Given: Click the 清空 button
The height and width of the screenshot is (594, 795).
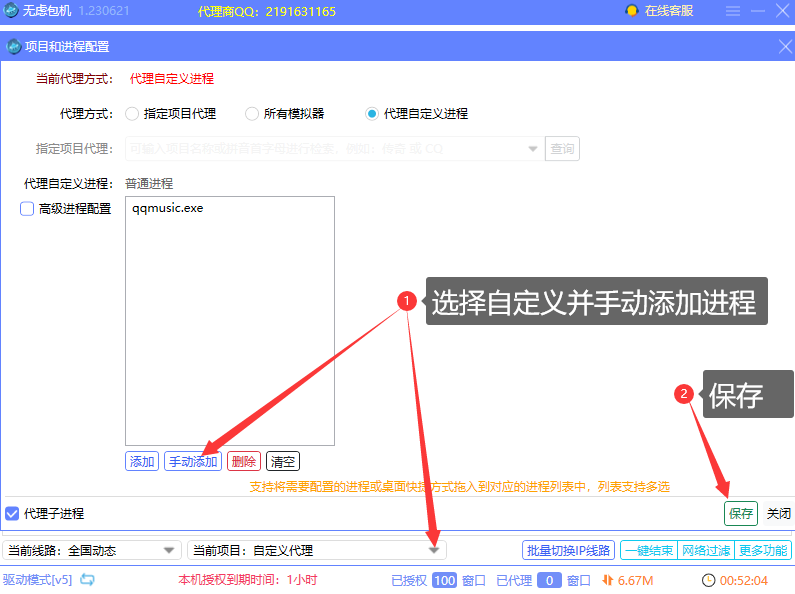Looking at the screenshot, I should (283, 461).
